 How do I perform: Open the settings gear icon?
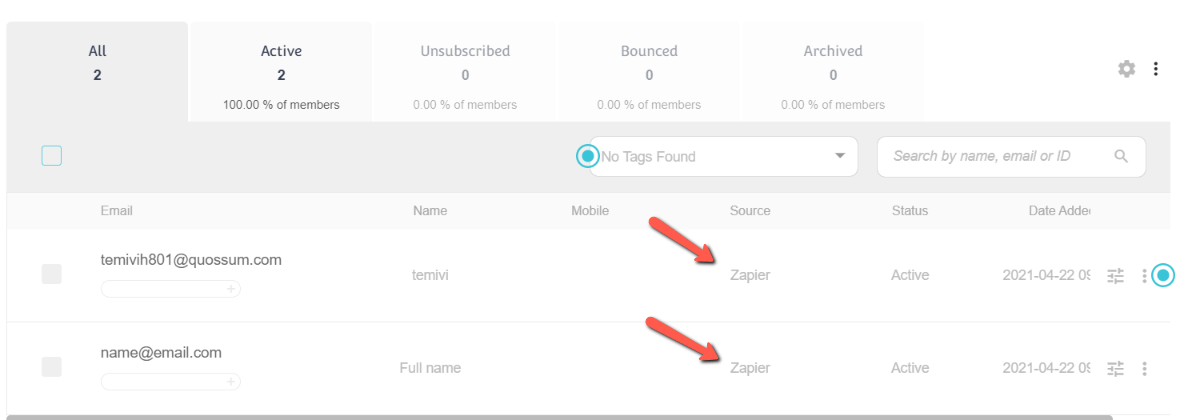click(1126, 69)
